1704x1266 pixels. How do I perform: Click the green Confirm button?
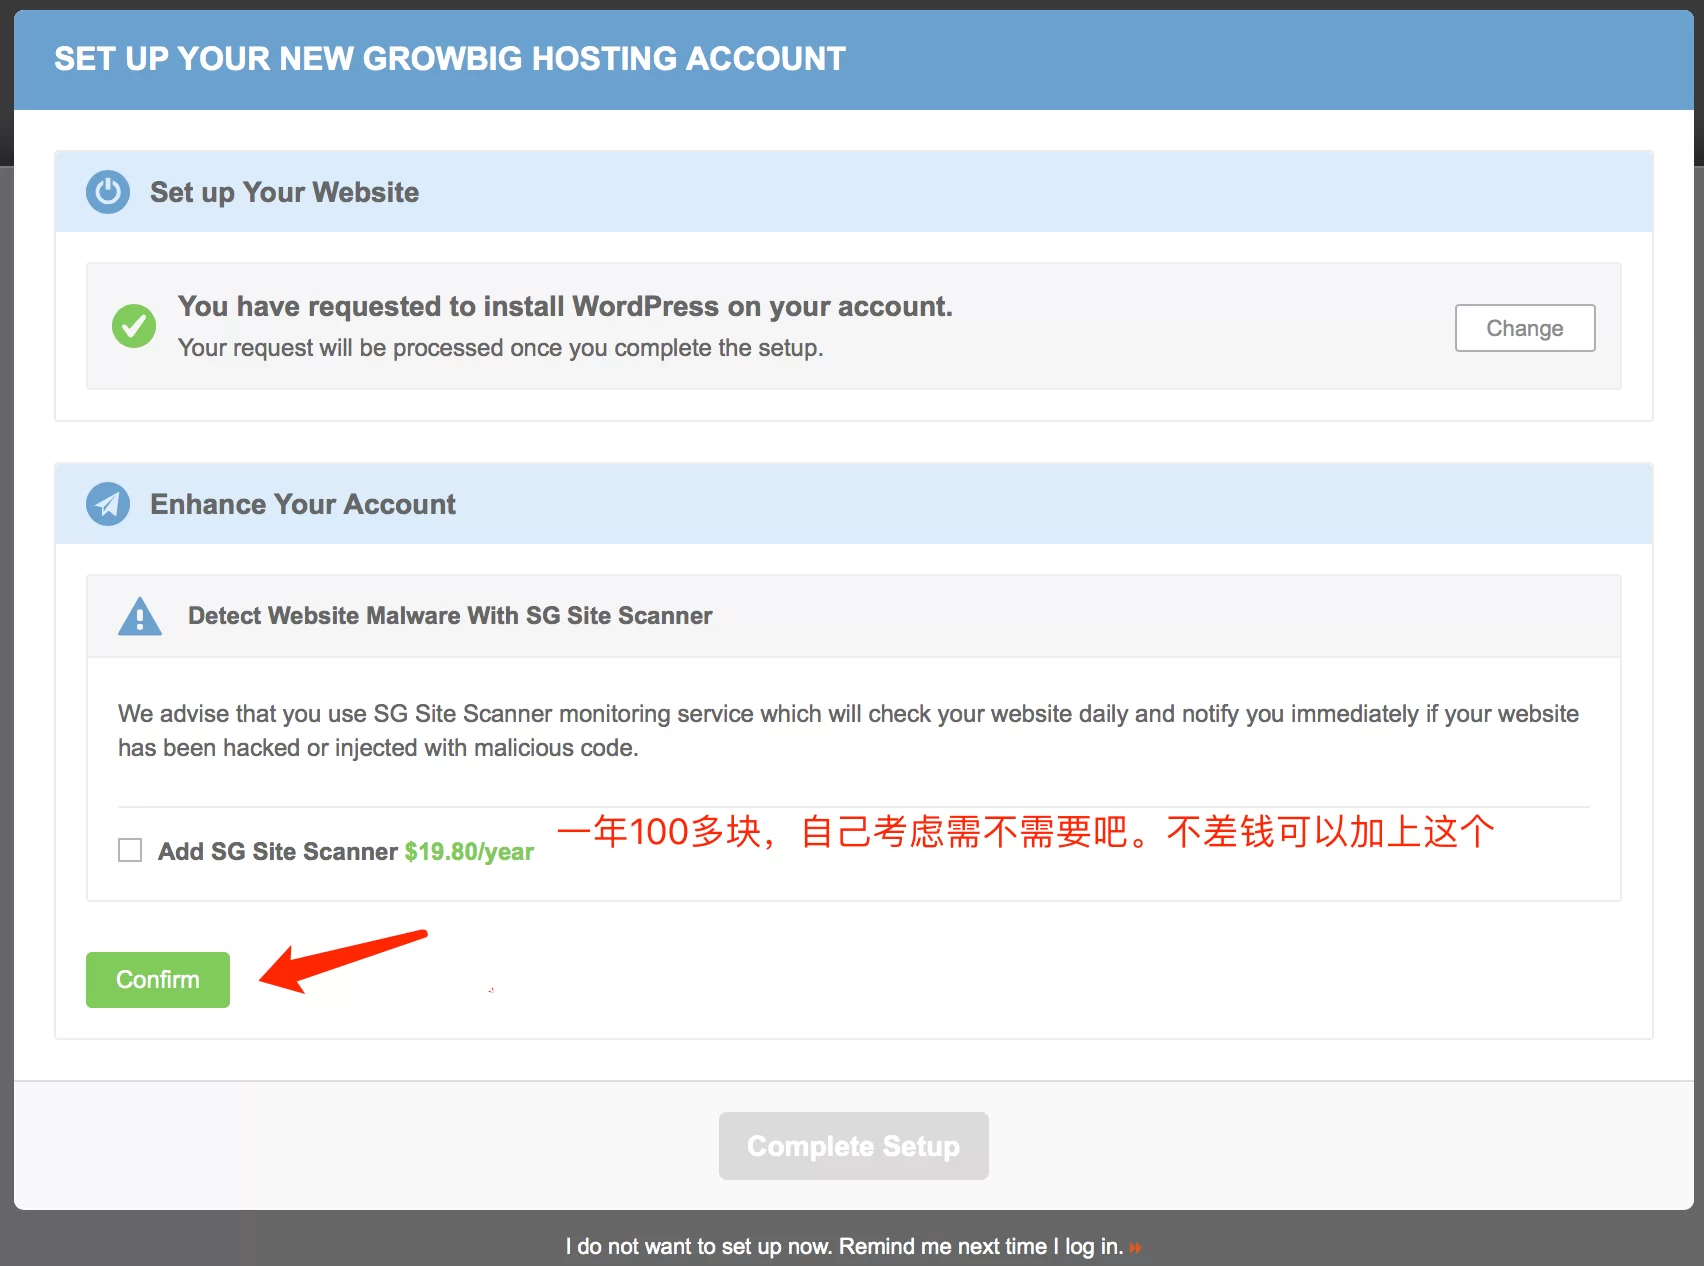click(158, 980)
